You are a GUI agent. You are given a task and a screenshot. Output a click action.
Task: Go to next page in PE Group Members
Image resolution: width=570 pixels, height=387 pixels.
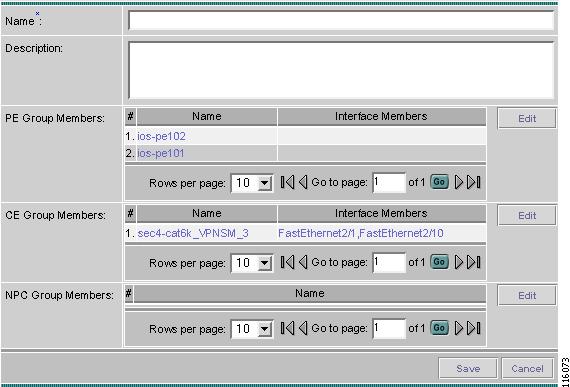pyautogui.click(x=459, y=182)
